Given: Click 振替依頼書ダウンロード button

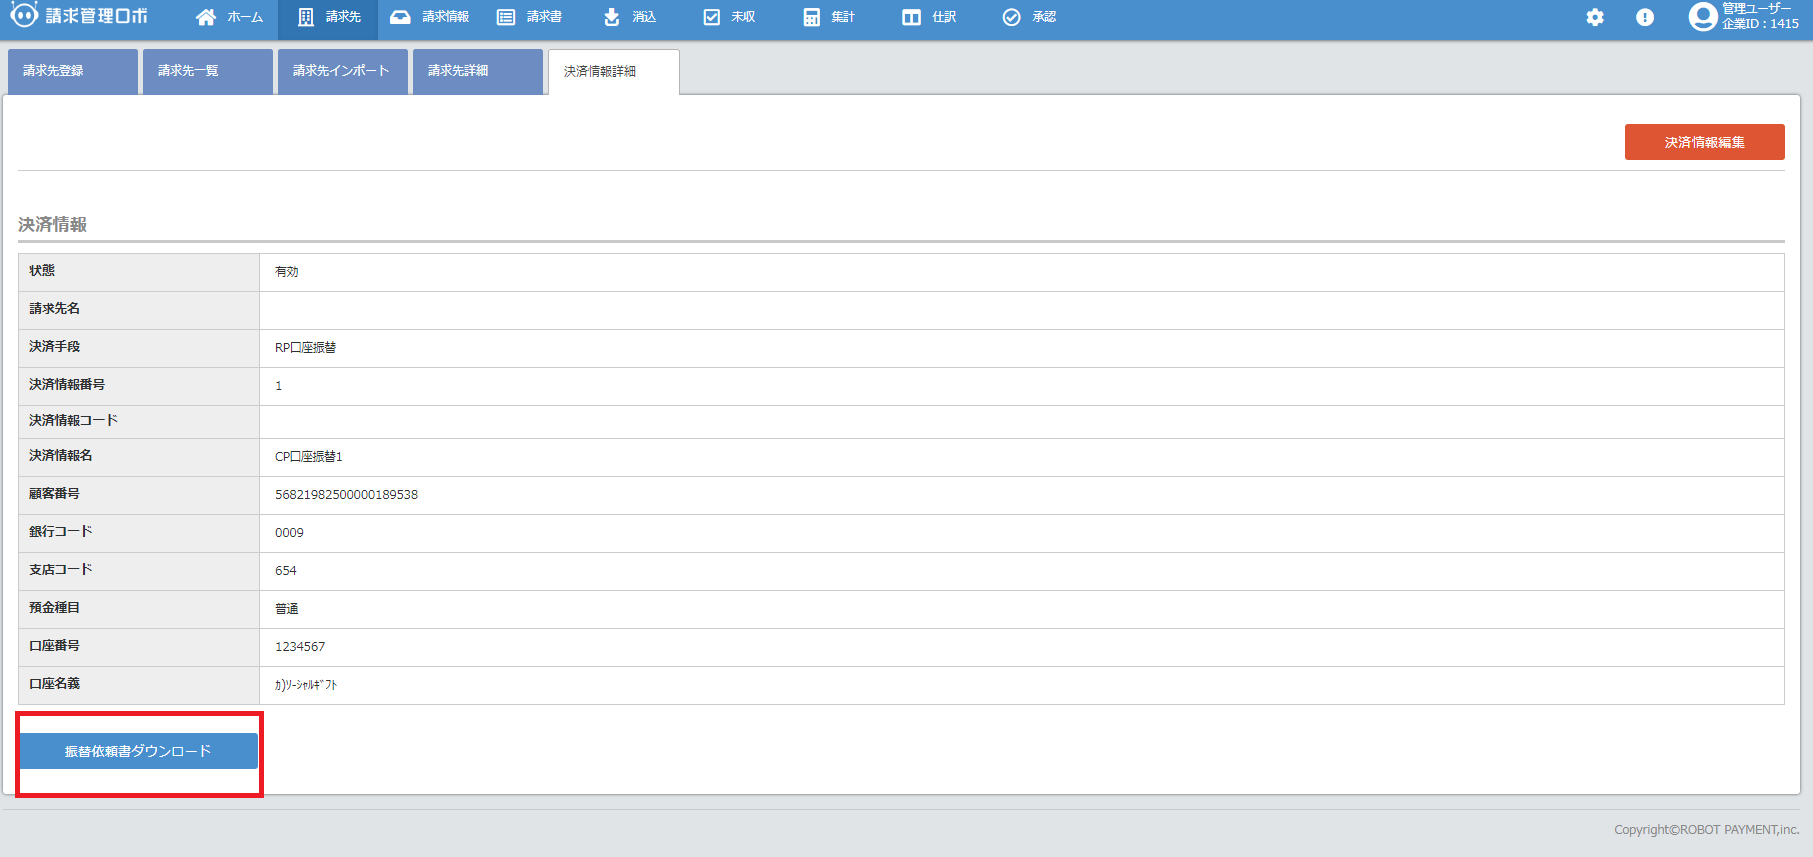Looking at the screenshot, I should click(x=138, y=751).
